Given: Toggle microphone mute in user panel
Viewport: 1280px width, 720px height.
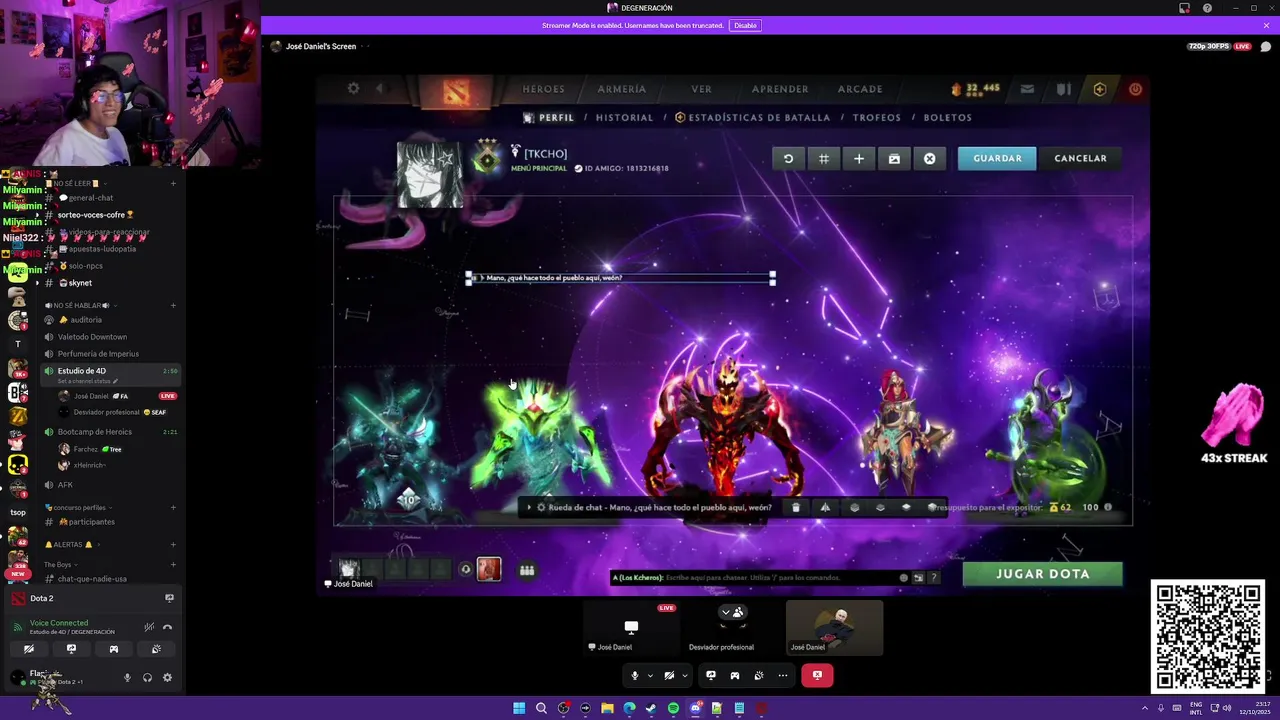Looking at the screenshot, I should [127, 678].
